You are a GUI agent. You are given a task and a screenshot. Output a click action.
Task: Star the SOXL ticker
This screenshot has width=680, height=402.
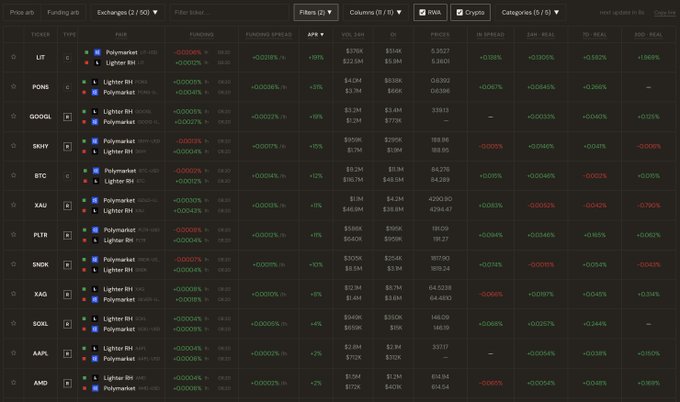pos(13,323)
